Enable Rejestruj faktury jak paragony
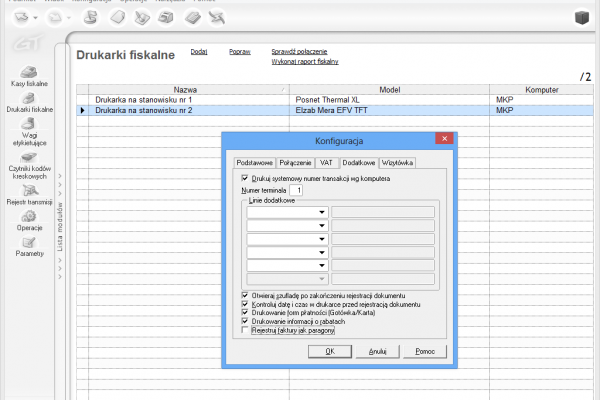This screenshot has width=600, height=400. [x=246, y=329]
